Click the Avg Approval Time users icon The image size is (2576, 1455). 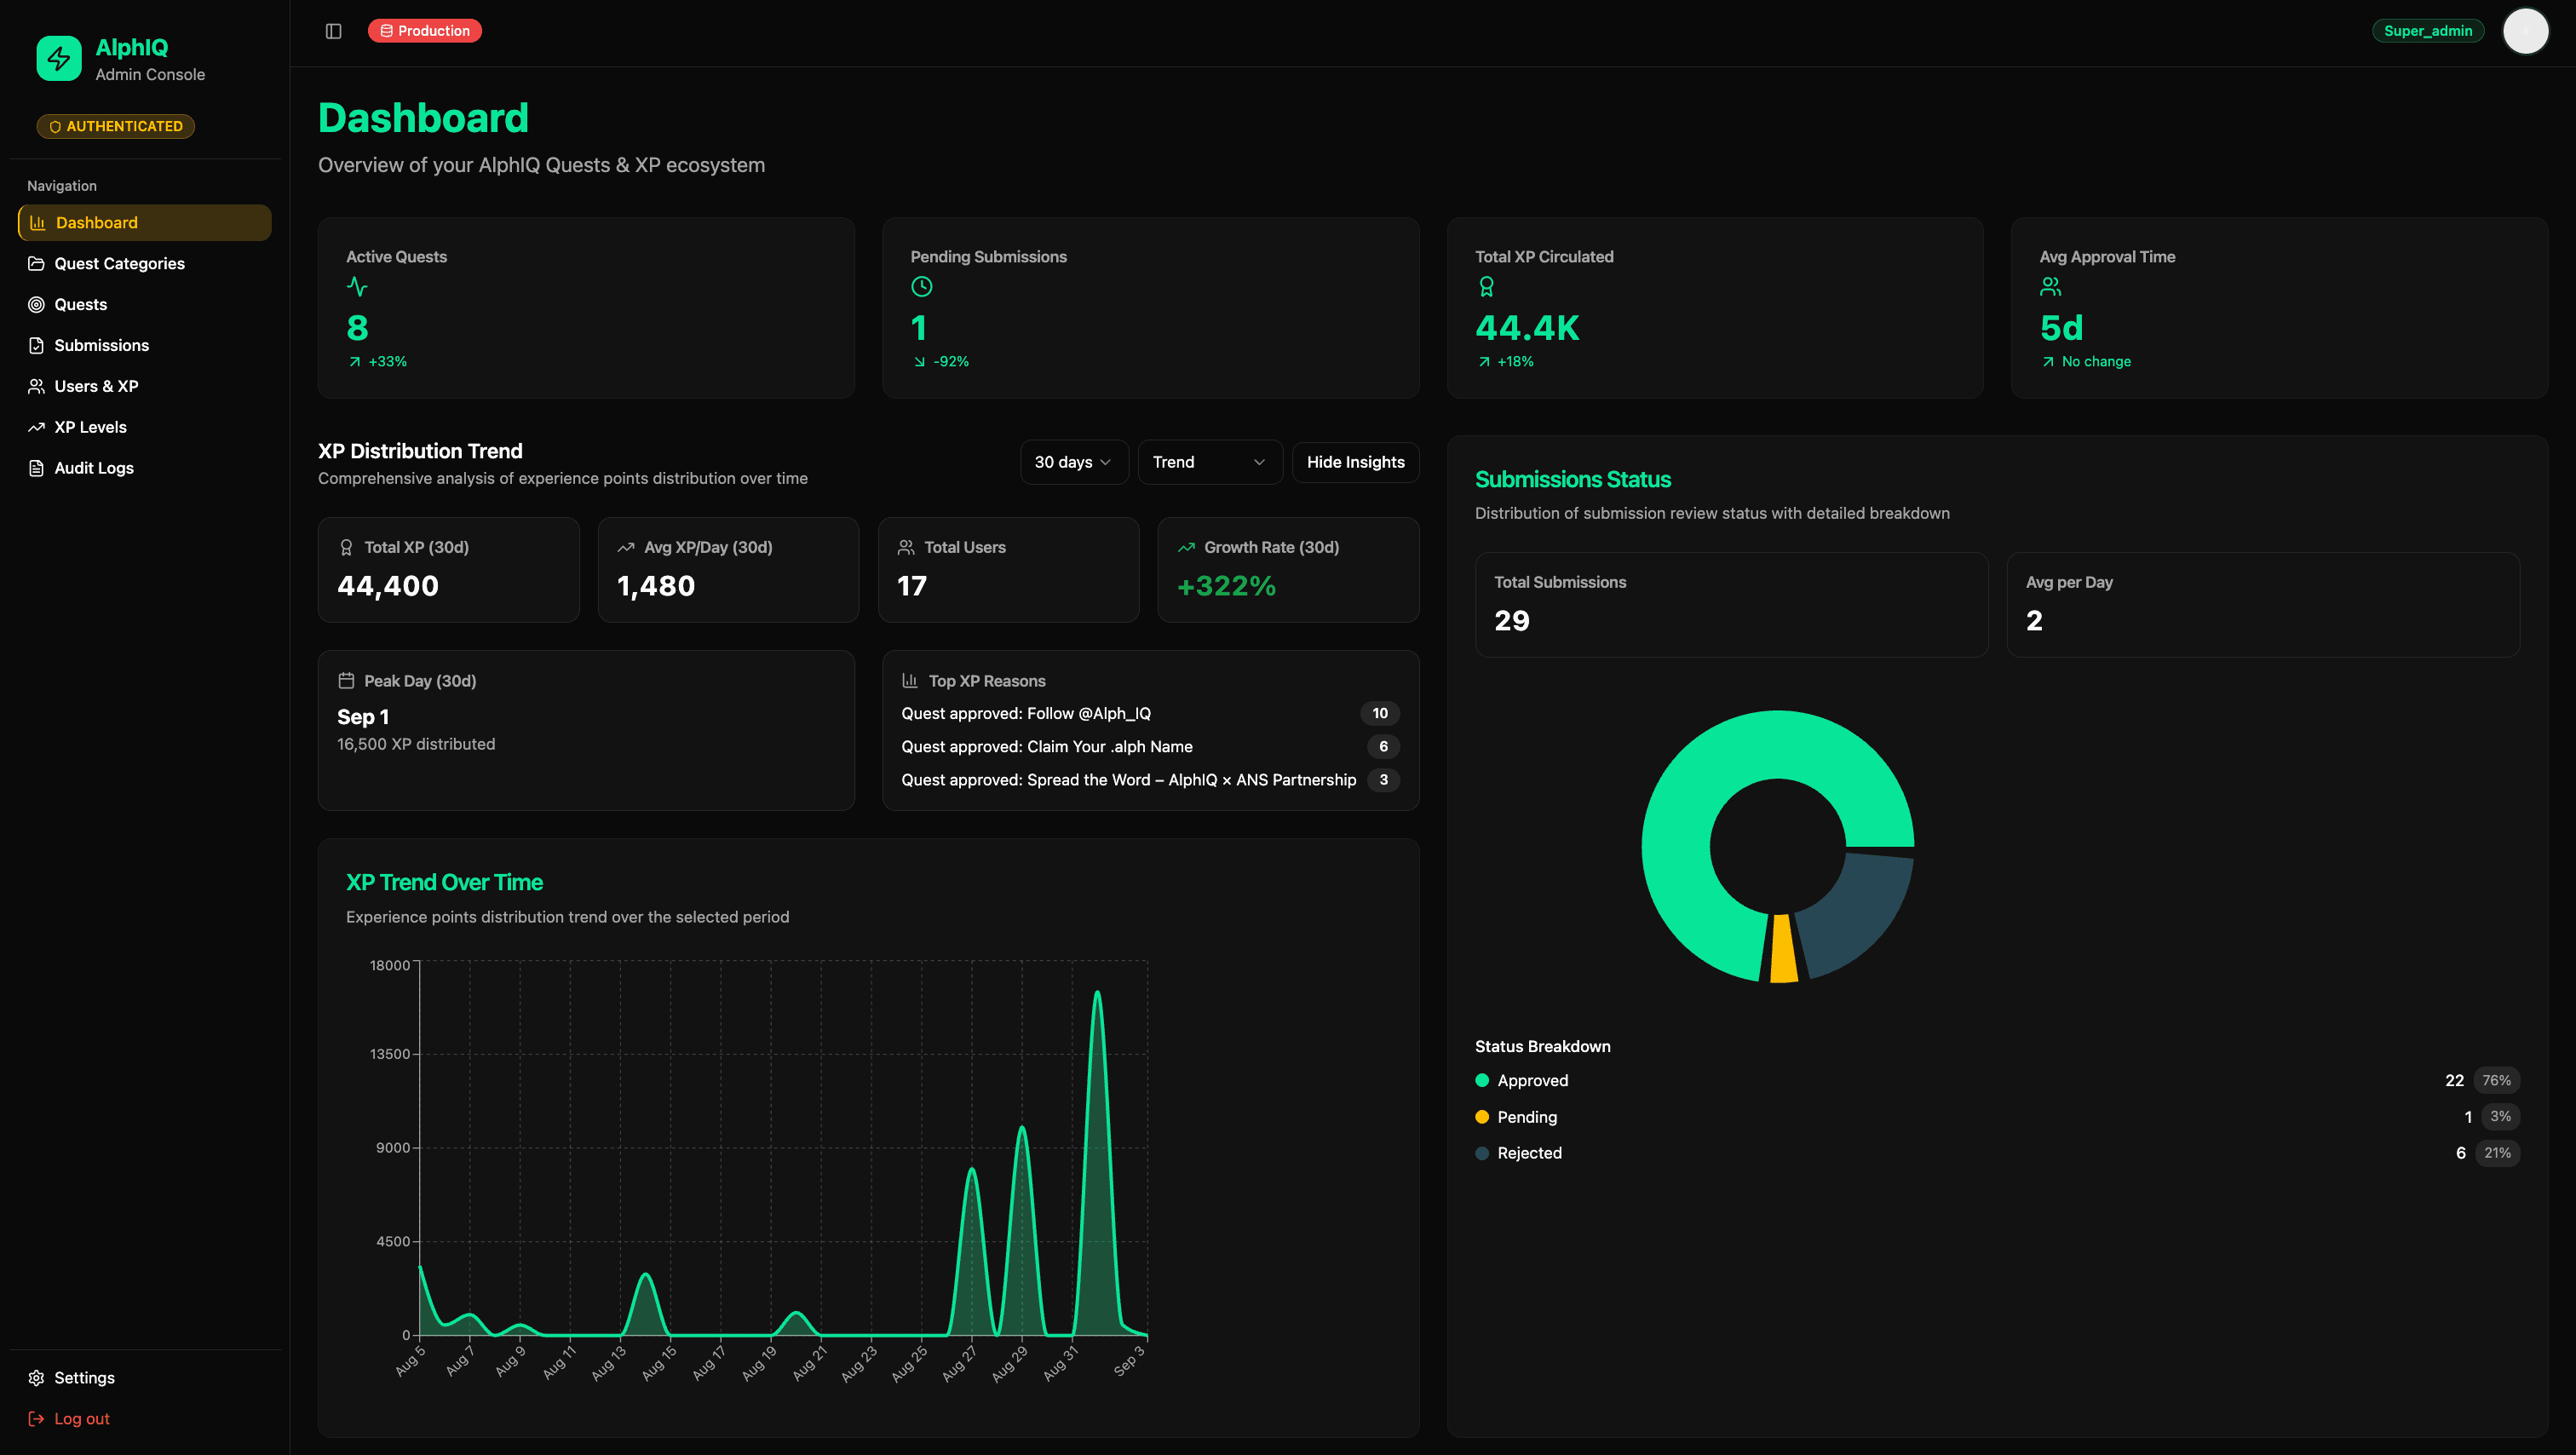2050,287
